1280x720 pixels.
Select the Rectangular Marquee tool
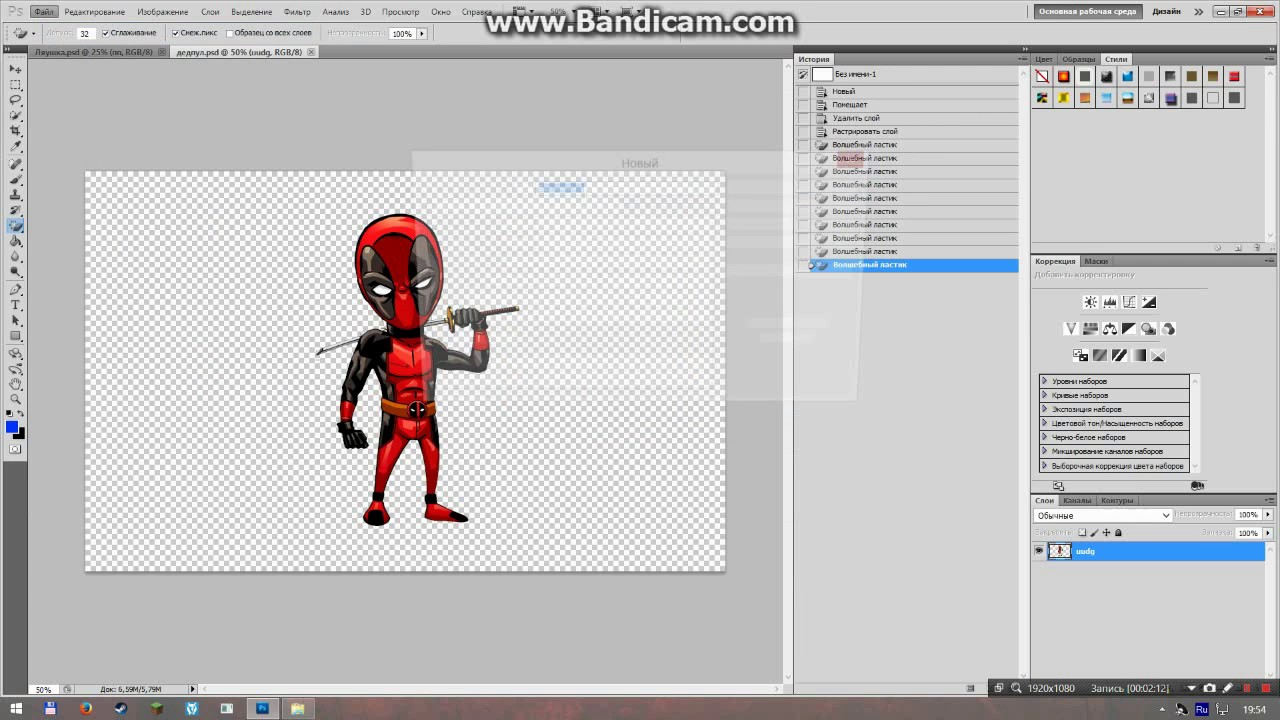16,85
